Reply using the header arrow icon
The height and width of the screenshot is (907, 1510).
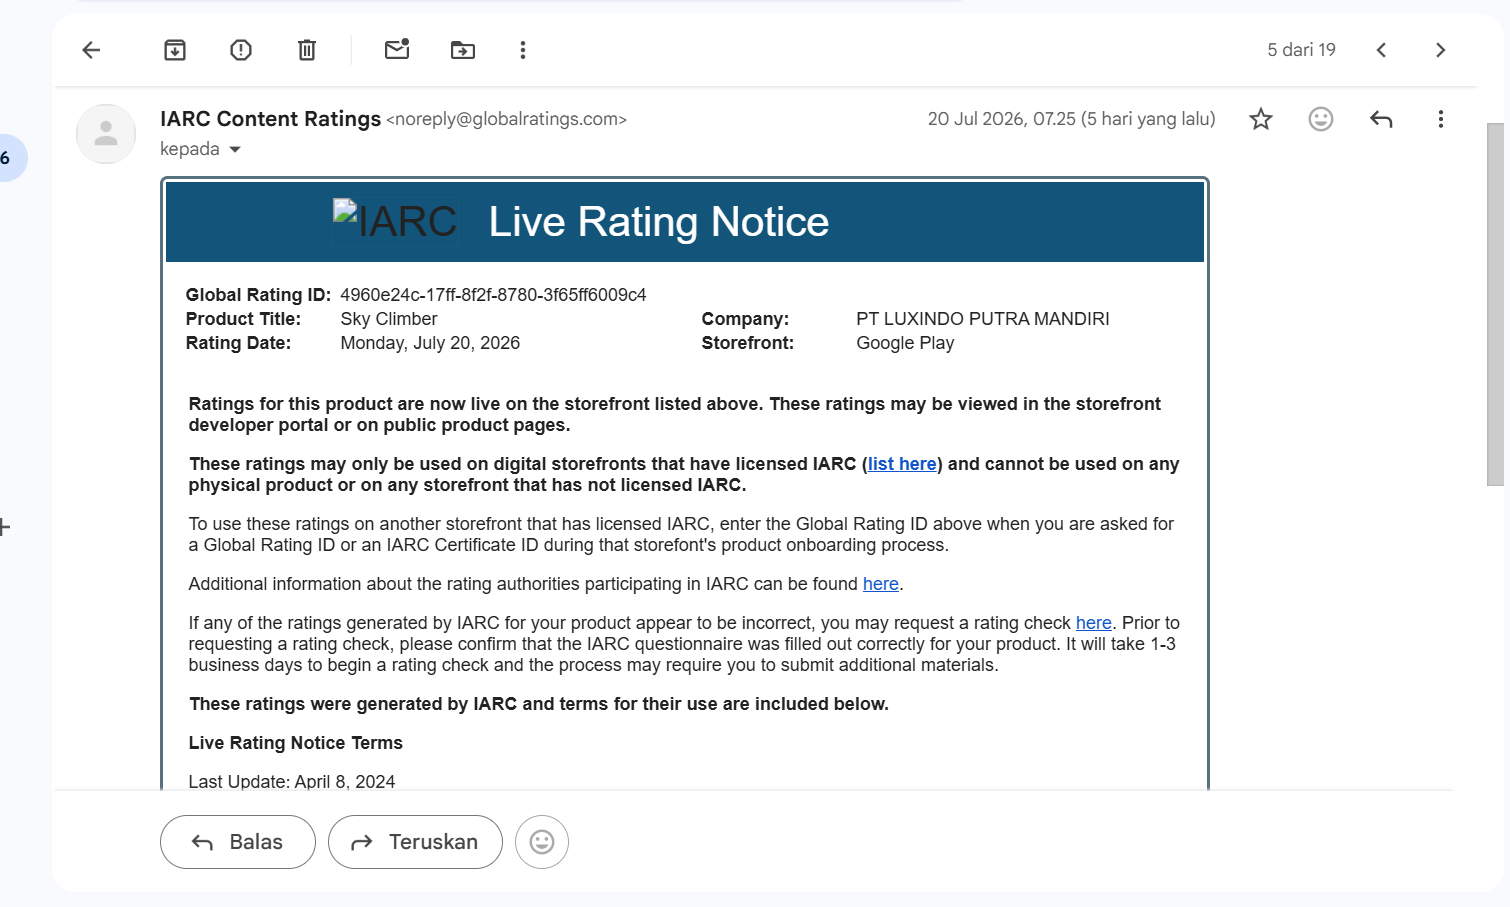tap(1381, 119)
